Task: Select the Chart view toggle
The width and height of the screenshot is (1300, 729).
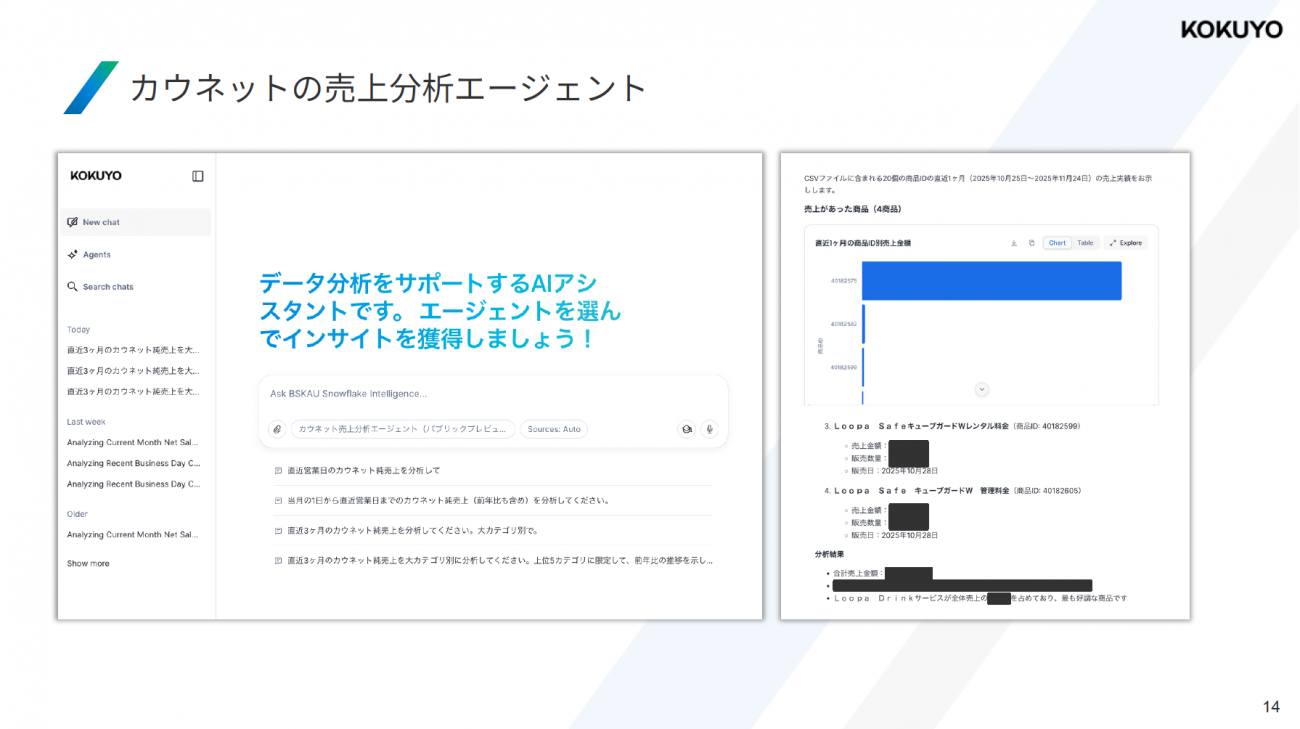Action: (1057, 243)
